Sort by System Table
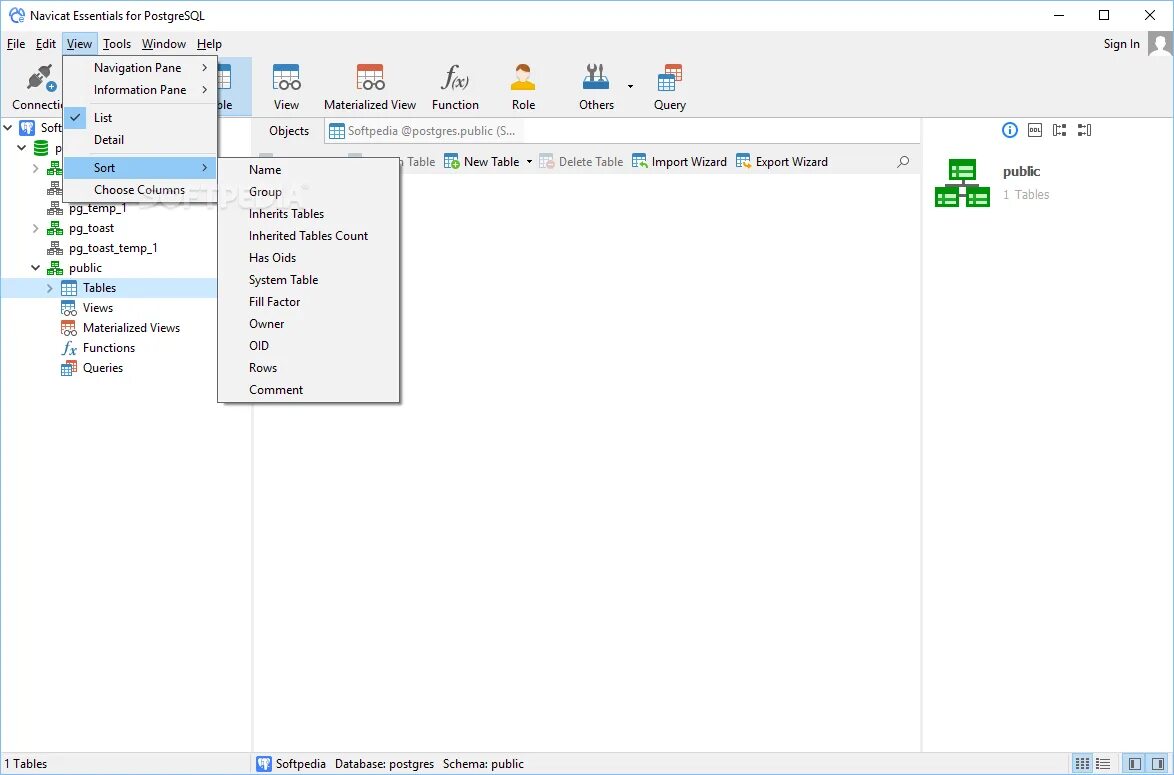Viewport: 1174px width, 775px height. tap(308, 279)
